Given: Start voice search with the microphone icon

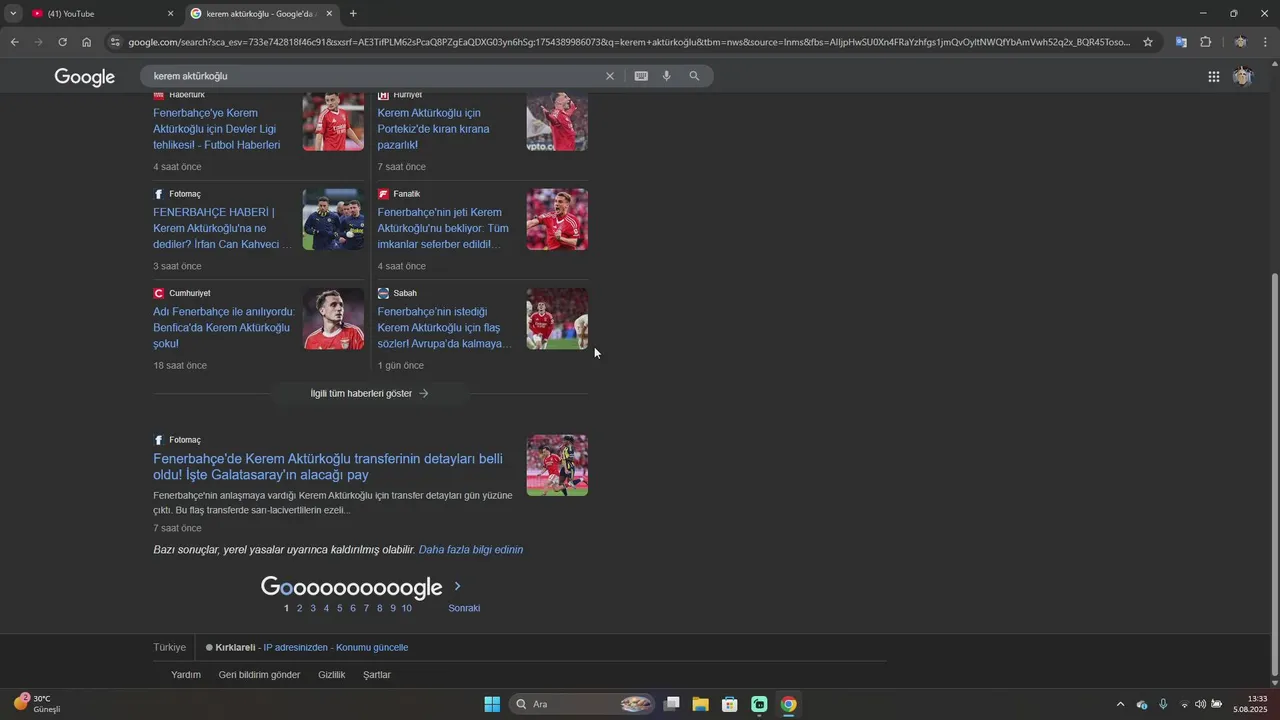Looking at the screenshot, I should click(667, 76).
